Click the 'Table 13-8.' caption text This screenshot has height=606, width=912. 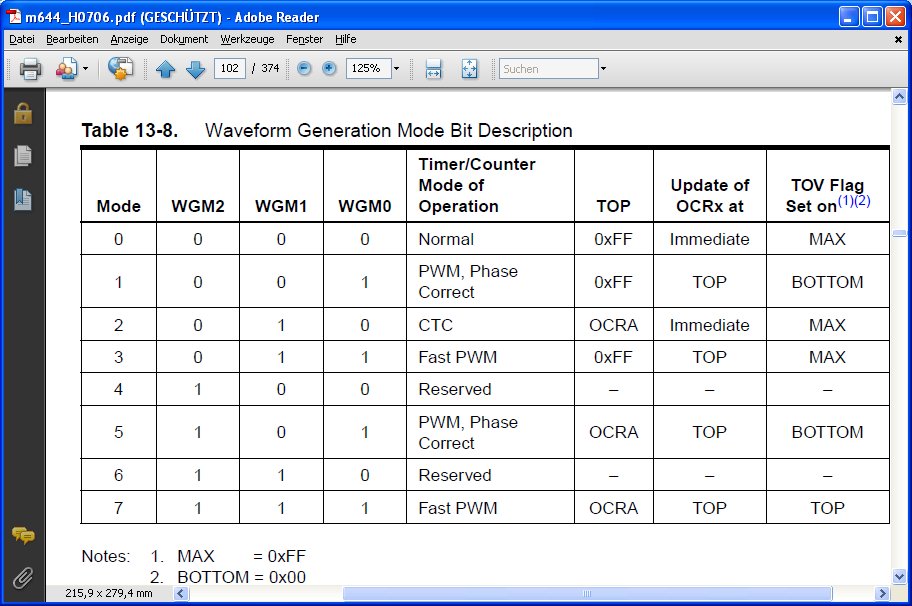click(x=130, y=130)
